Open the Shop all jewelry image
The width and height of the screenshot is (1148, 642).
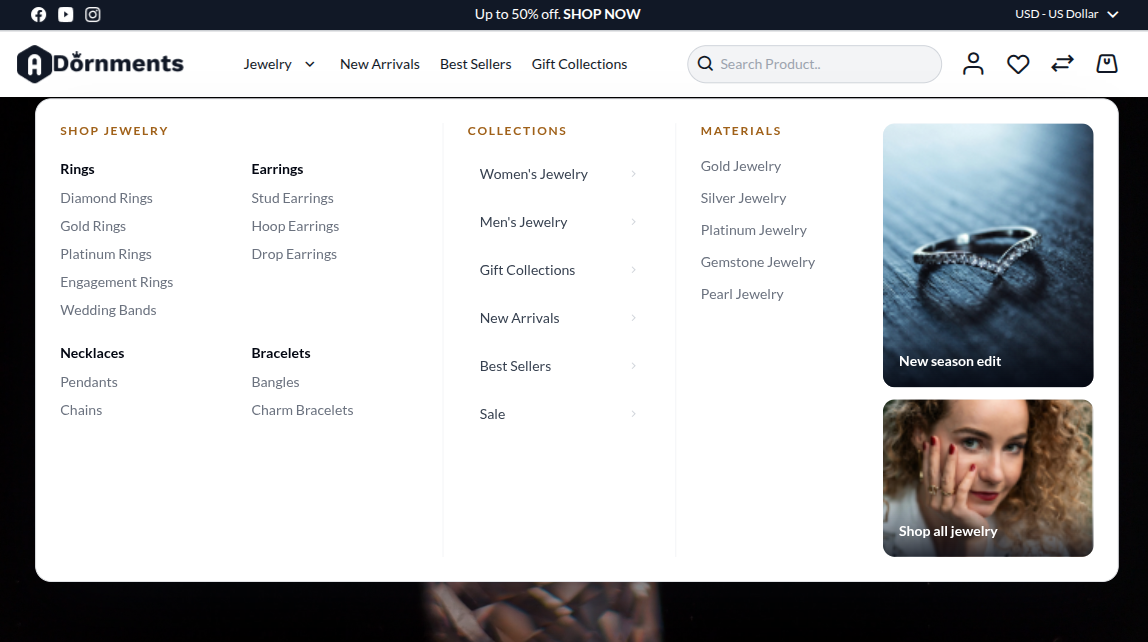pyautogui.click(x=988, y=478)
